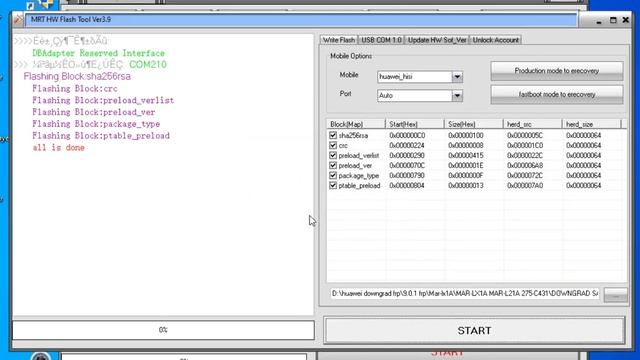Click 'DBAdapter Reserved Interface' log text
The height and width of the screenshot is (360, 640).
click(98, 53)
